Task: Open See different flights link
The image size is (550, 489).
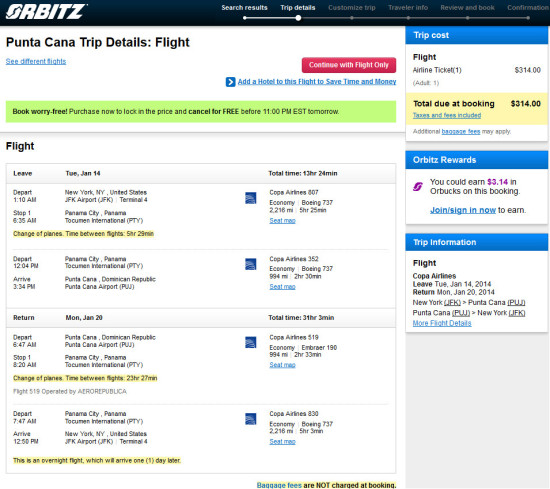Action: tap(36, 61)
